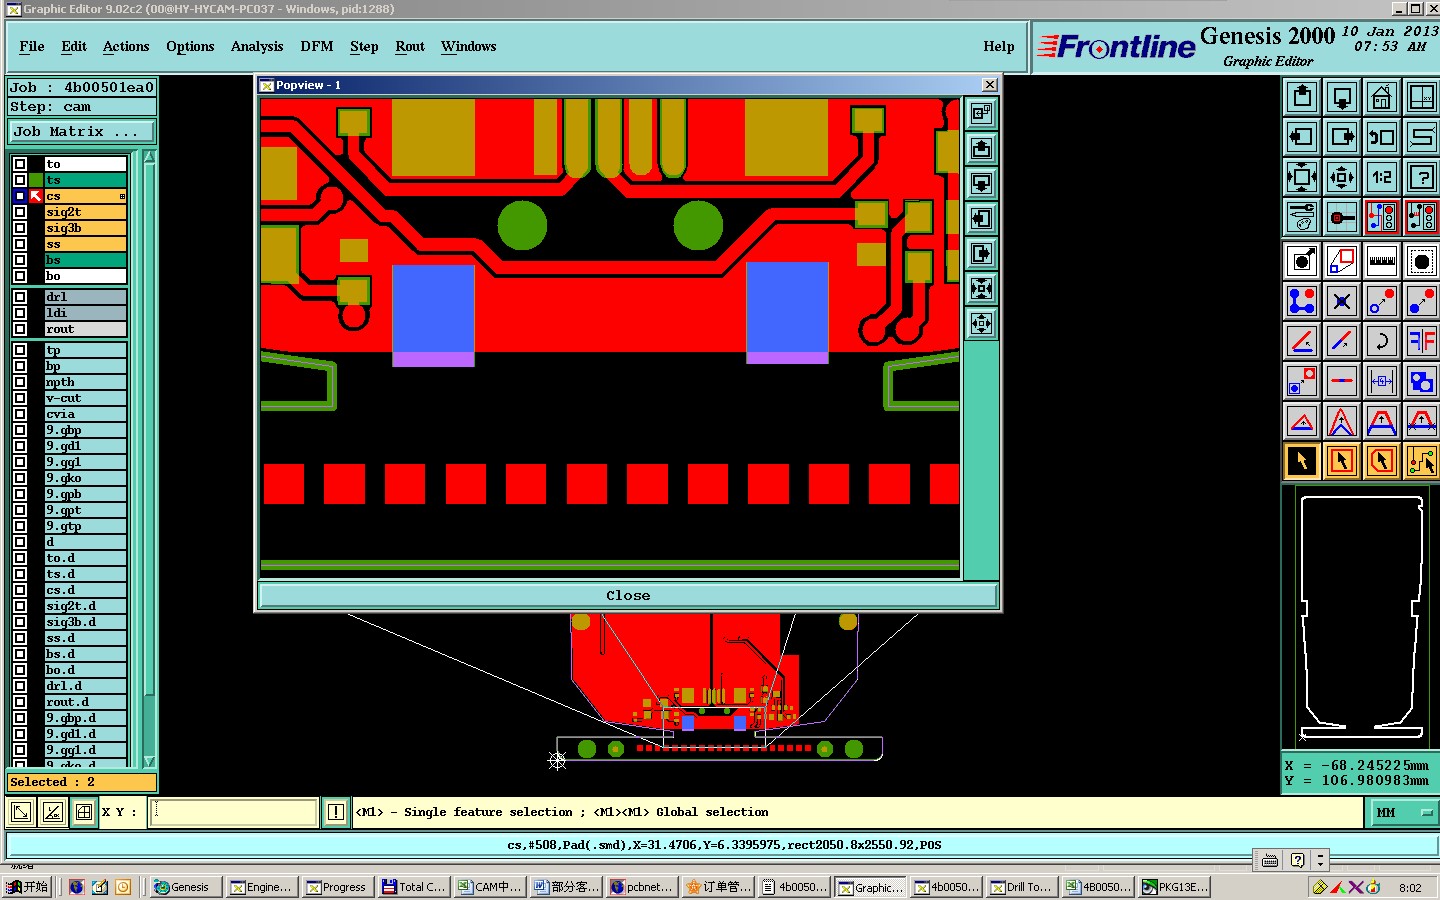This screenshot has height=900, width=1440.
Task: Click the rotate curved arrow icon
Action: [x=1382, y=341]
